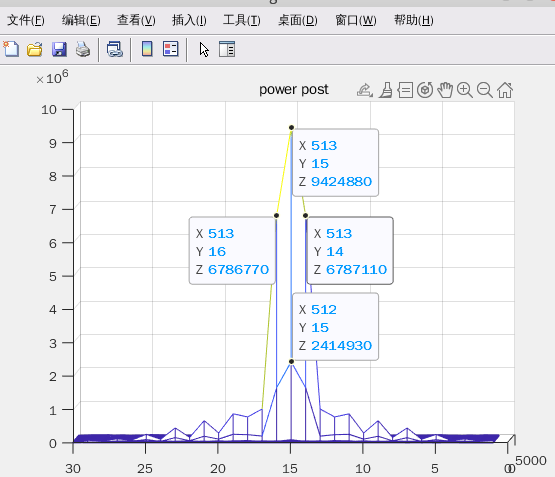Image resolution: width=555 pixels, height=477 pixels.
Task: Restore view with home icon
Action: click(505, 90)
